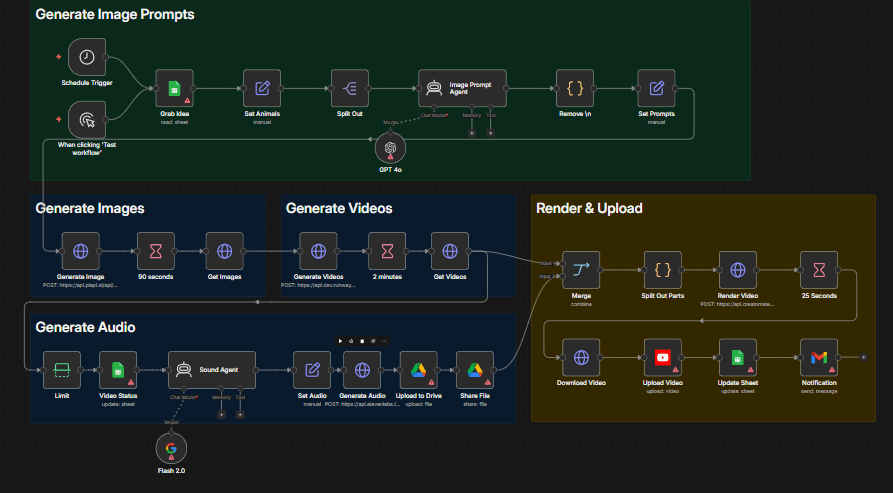Screen dimensions: 893x493
Task: Open the Image Prompt Agent node
Action: click(x=462, y=88)
